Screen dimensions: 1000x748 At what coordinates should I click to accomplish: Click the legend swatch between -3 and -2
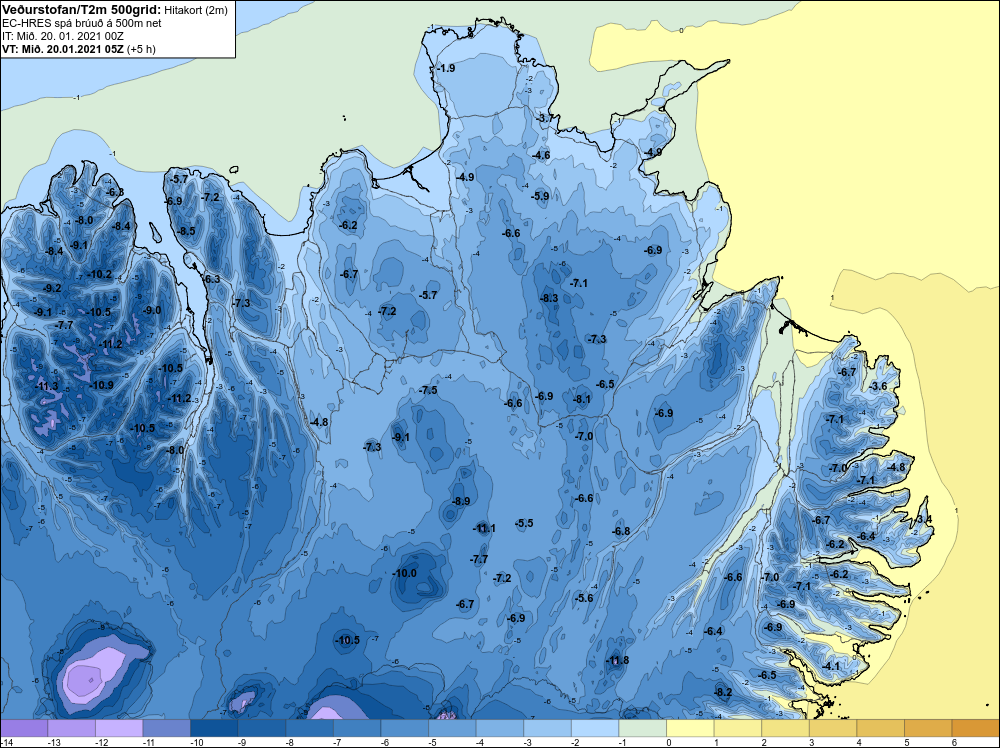point(548,728)
